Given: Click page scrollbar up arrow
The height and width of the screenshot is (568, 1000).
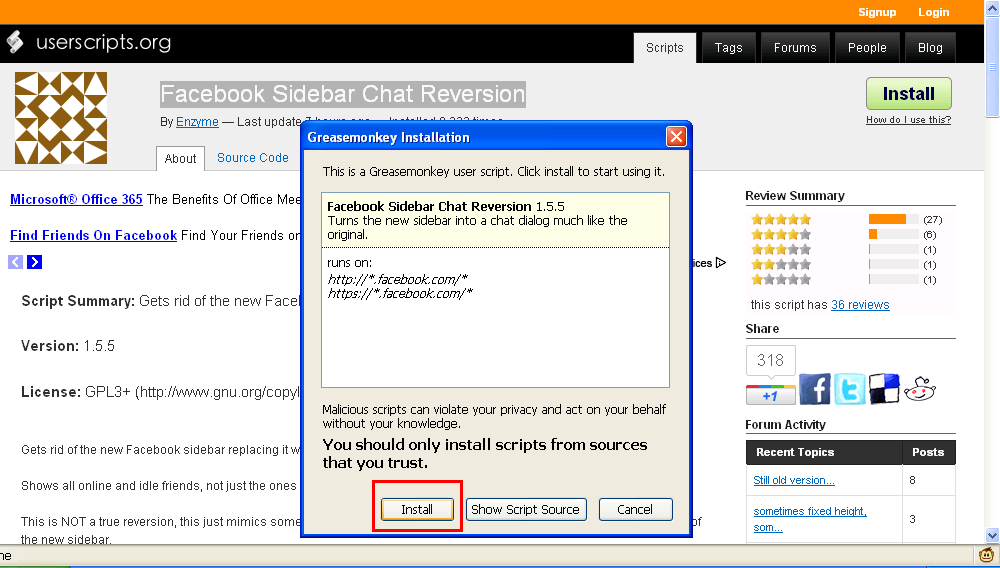Looking at the screenshot, I should pyautogui.click(x=992, y=8).
